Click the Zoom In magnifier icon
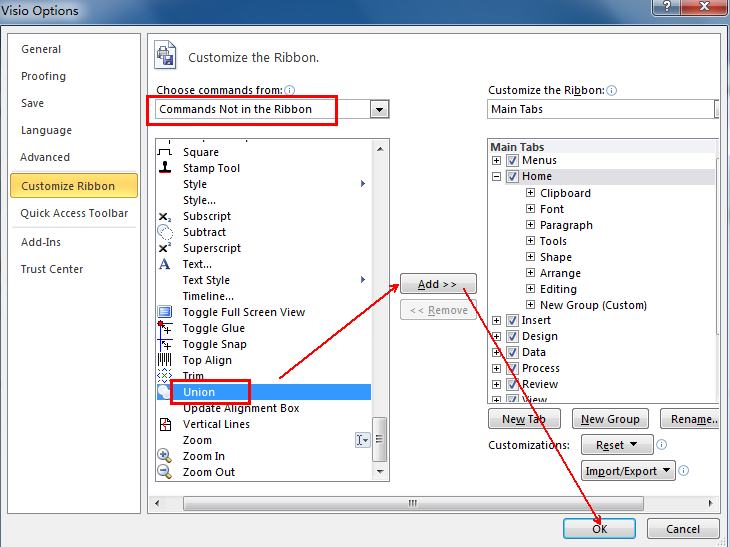 (x=164, y=455)
